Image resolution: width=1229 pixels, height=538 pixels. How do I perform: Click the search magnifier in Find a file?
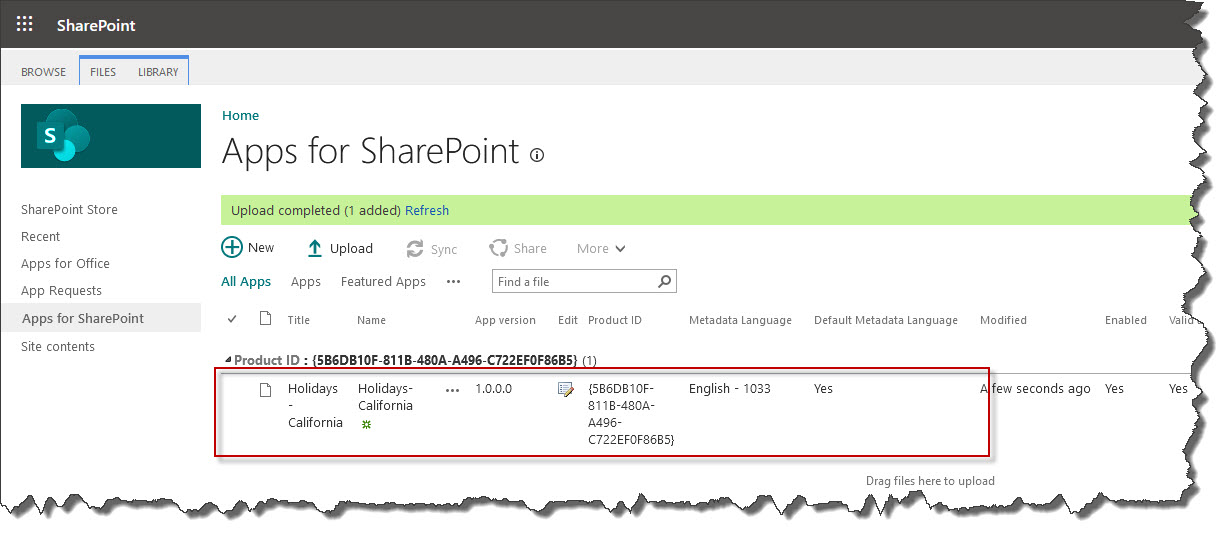click(x=664, y=282)
